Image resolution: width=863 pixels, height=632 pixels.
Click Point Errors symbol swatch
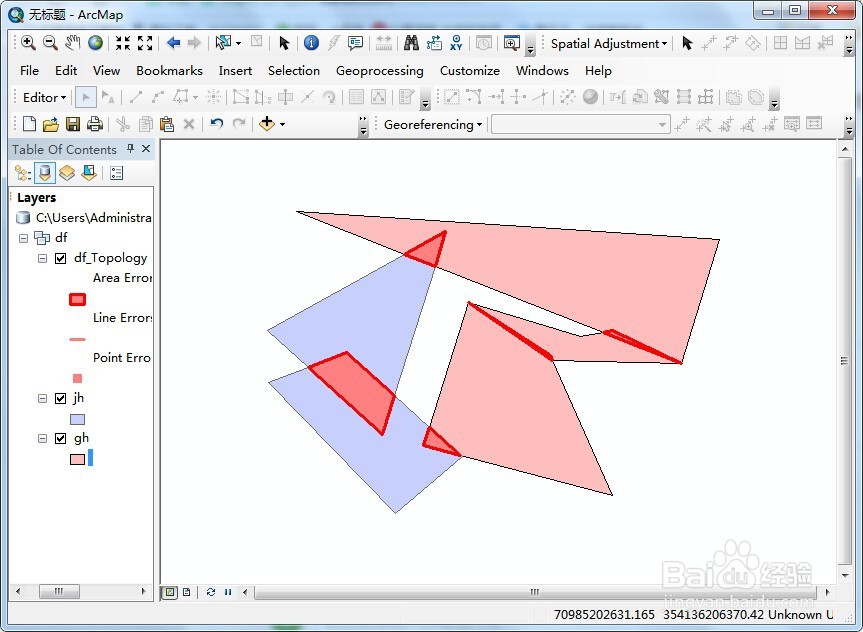[x=78, y=379]
